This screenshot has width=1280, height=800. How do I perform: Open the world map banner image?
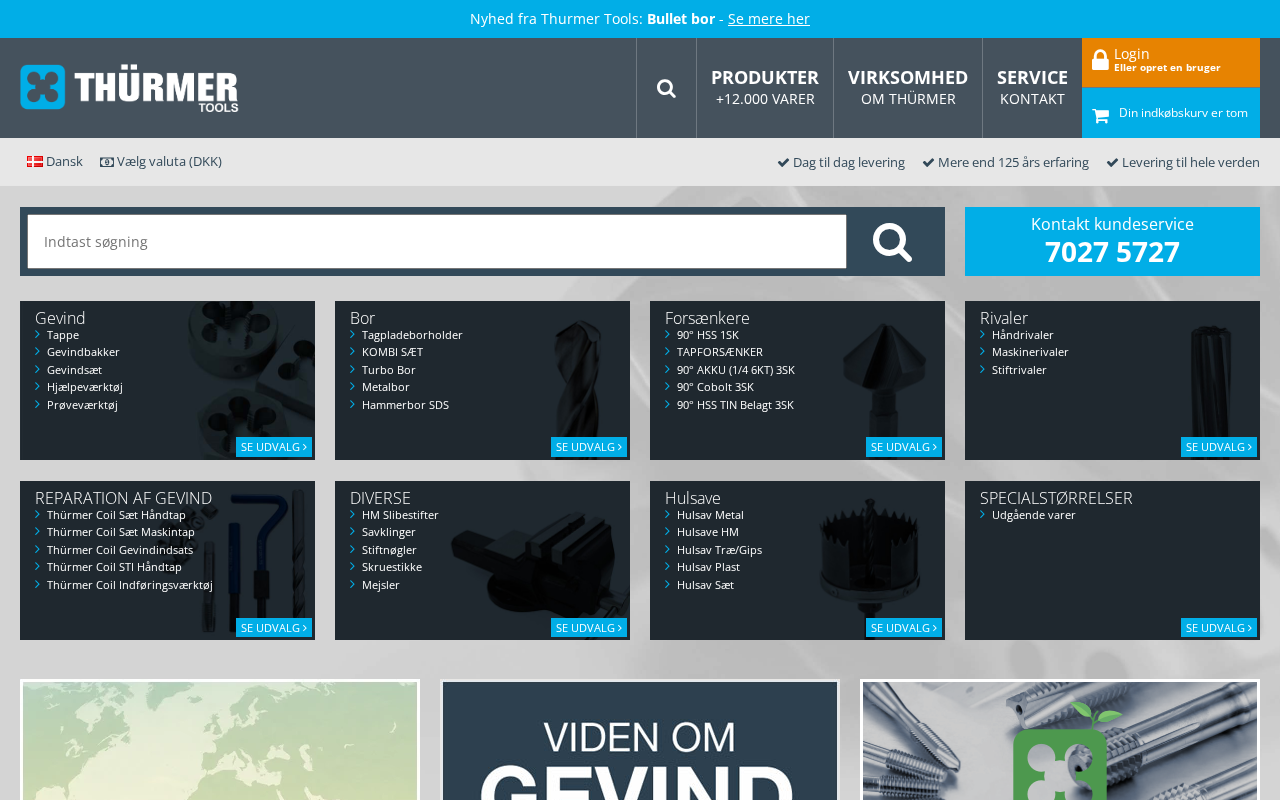(220, 740)
